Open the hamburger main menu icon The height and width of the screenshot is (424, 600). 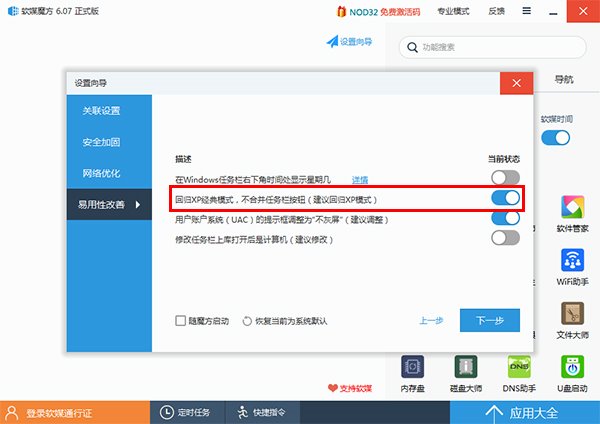(x=527, y=11)
